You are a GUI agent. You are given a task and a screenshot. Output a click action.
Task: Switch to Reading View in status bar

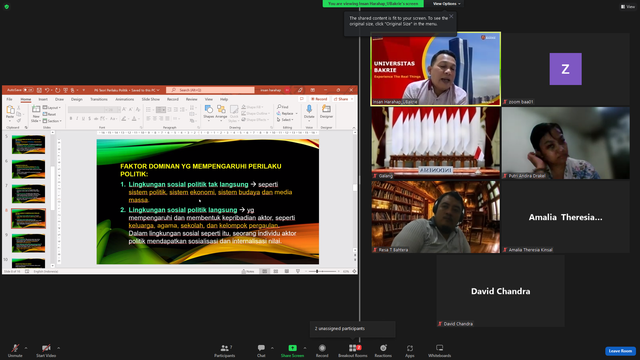point(287,271)
